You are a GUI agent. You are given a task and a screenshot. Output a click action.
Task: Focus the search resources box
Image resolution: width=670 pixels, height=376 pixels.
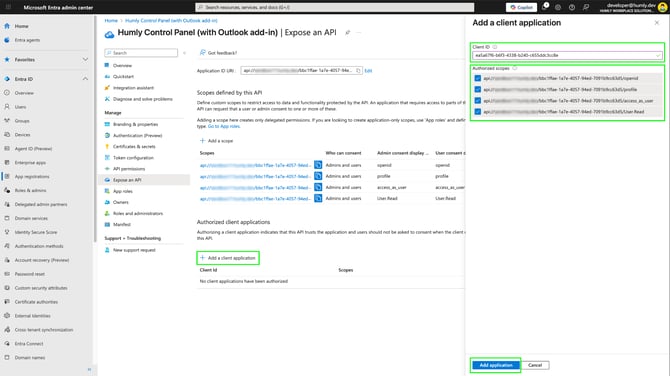[335, 7]
